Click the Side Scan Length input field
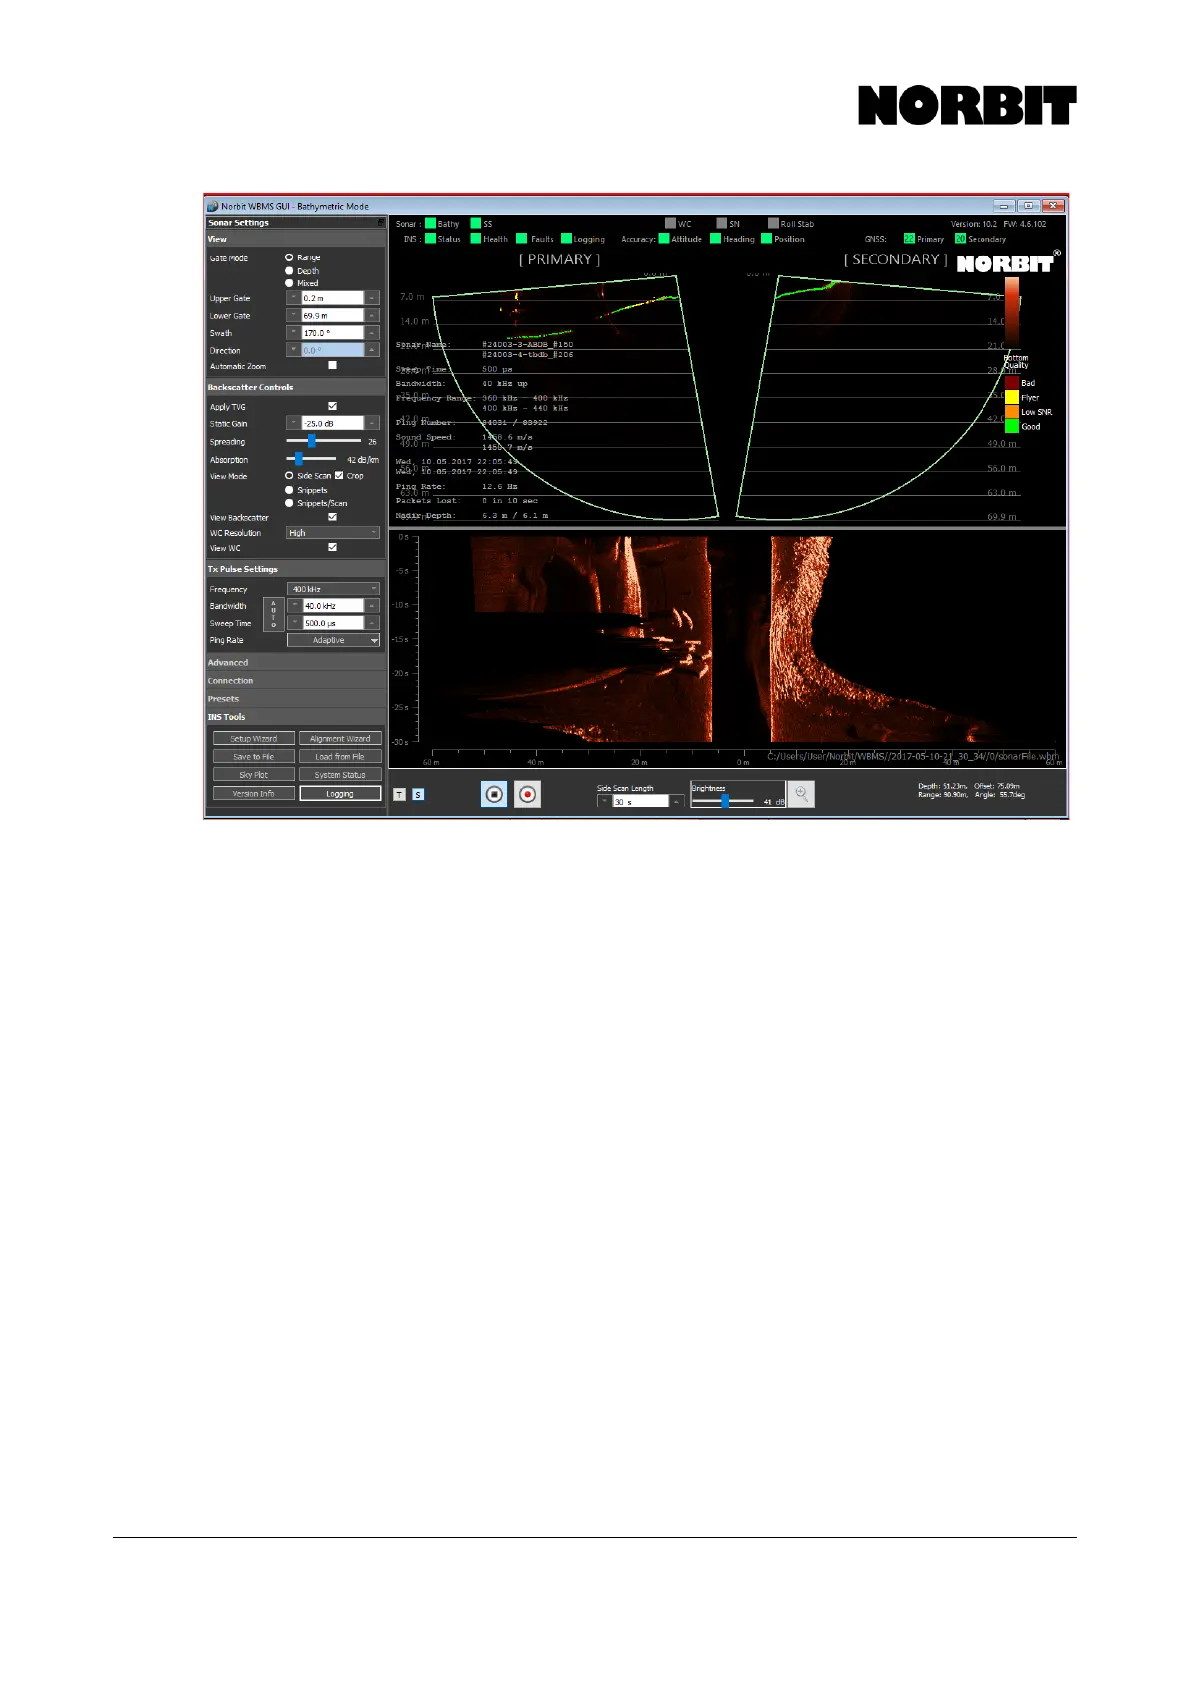Screen dimensions: 1191x1683 641,801
